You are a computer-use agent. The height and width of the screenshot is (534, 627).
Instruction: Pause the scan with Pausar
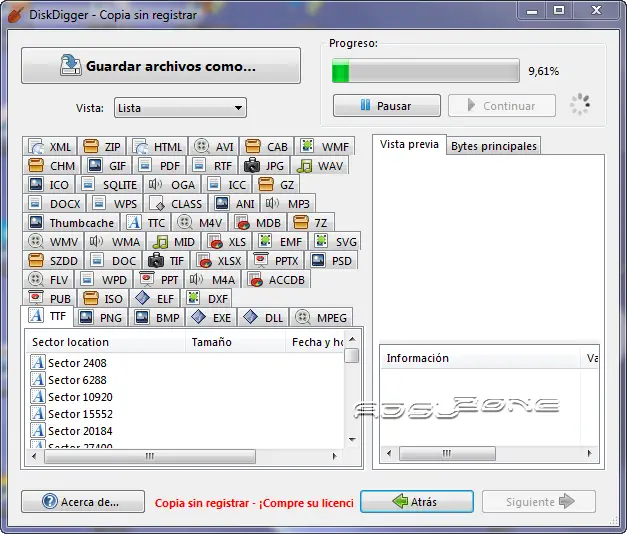[x=387, y=106]
